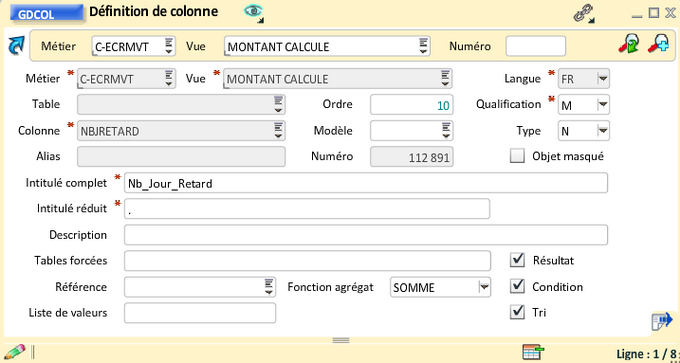
Task: Open the Qualification dropdown
Action: pos(584,105)
